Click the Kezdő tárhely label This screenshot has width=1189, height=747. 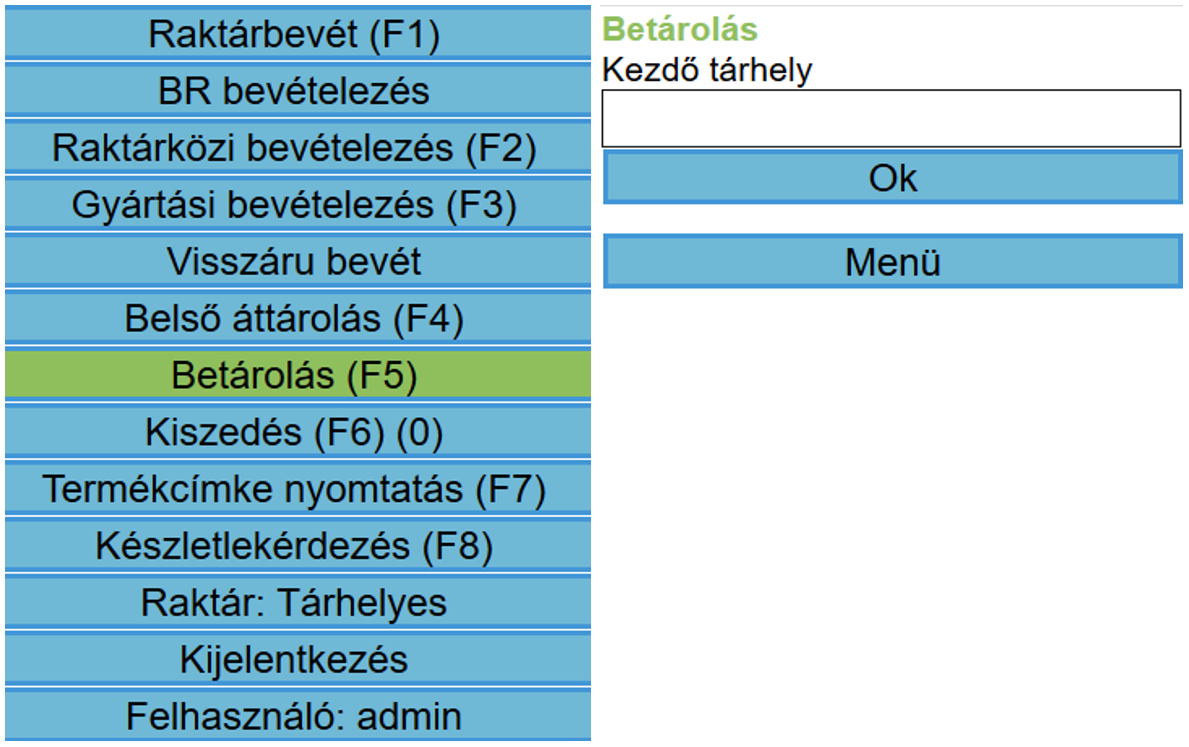(x=707, y=70)
